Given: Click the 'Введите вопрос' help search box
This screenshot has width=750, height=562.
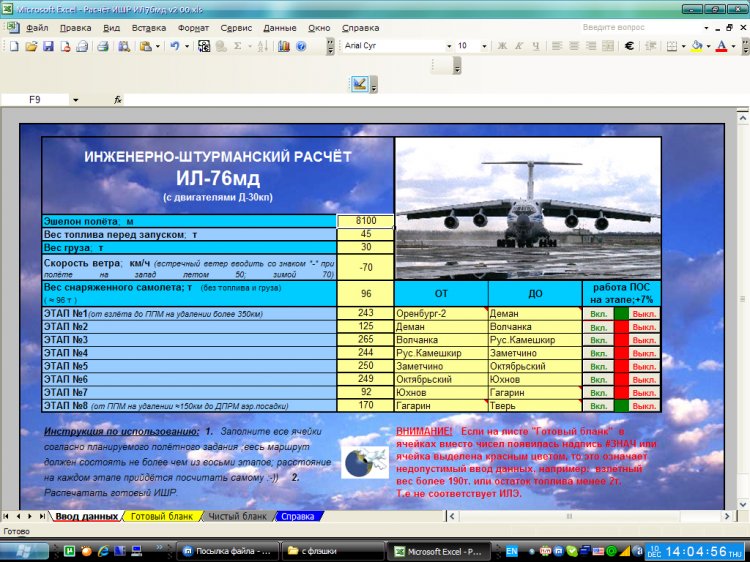Looking at the screenshot, I should [x=641, y=28].
